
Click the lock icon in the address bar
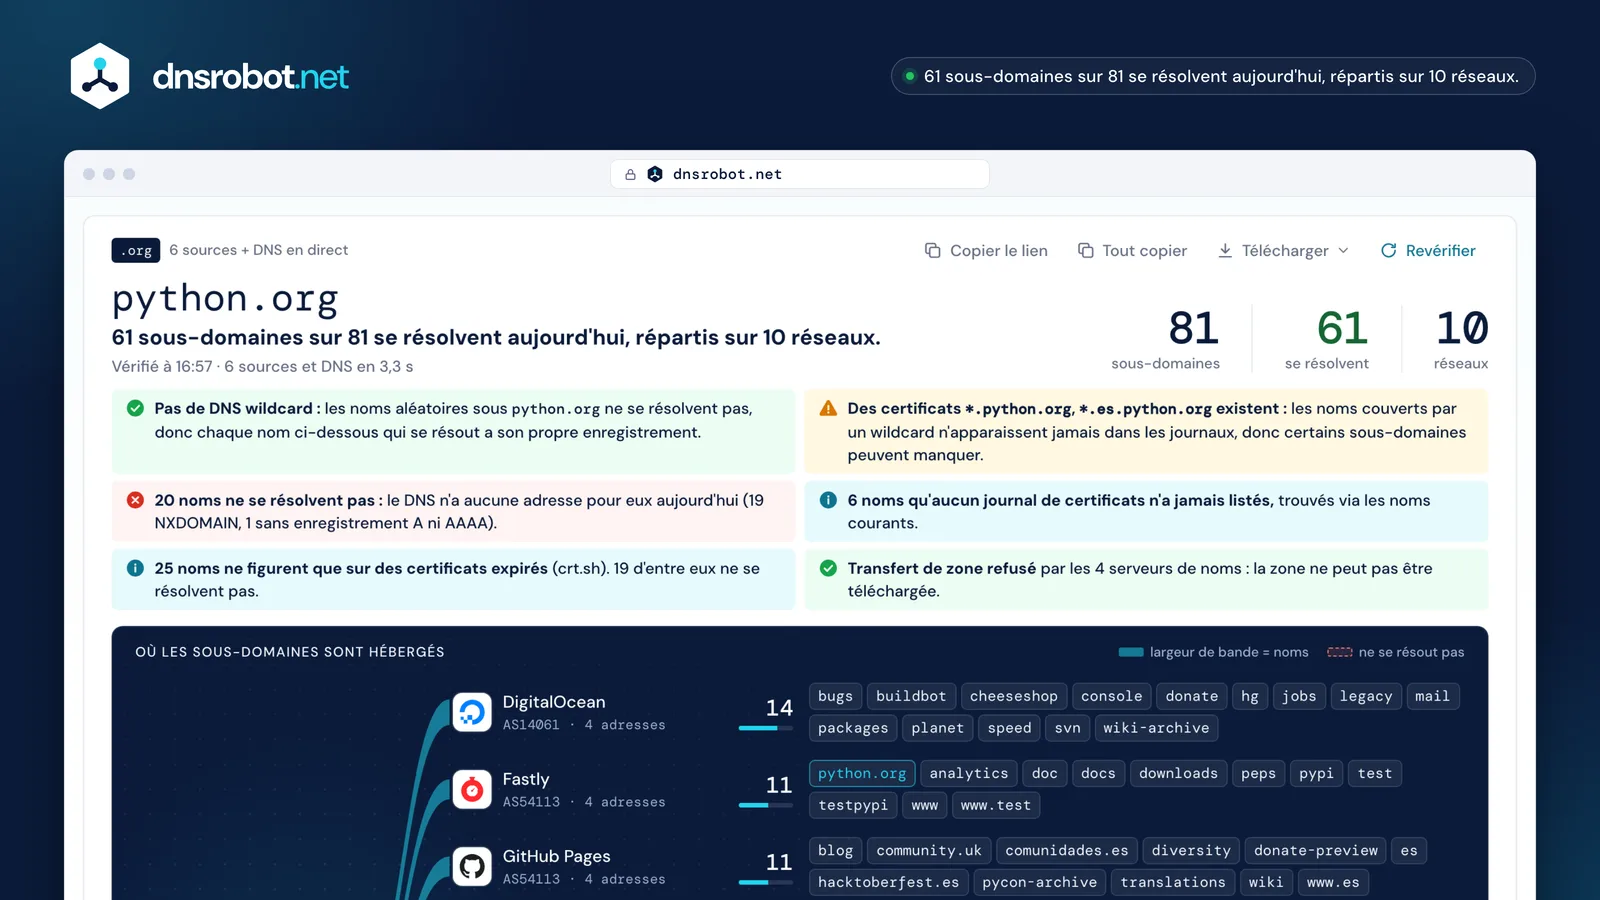[x=630, y=174]
